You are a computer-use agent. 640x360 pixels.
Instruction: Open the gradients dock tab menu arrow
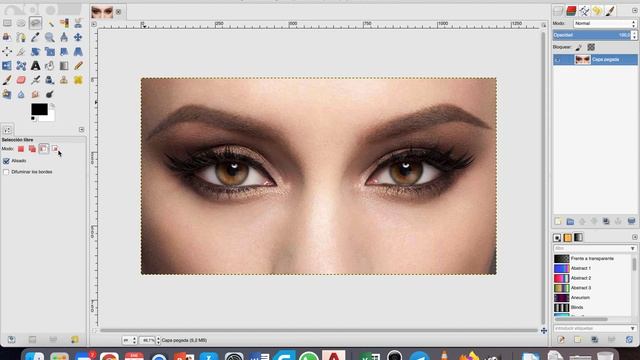(635, 237)
